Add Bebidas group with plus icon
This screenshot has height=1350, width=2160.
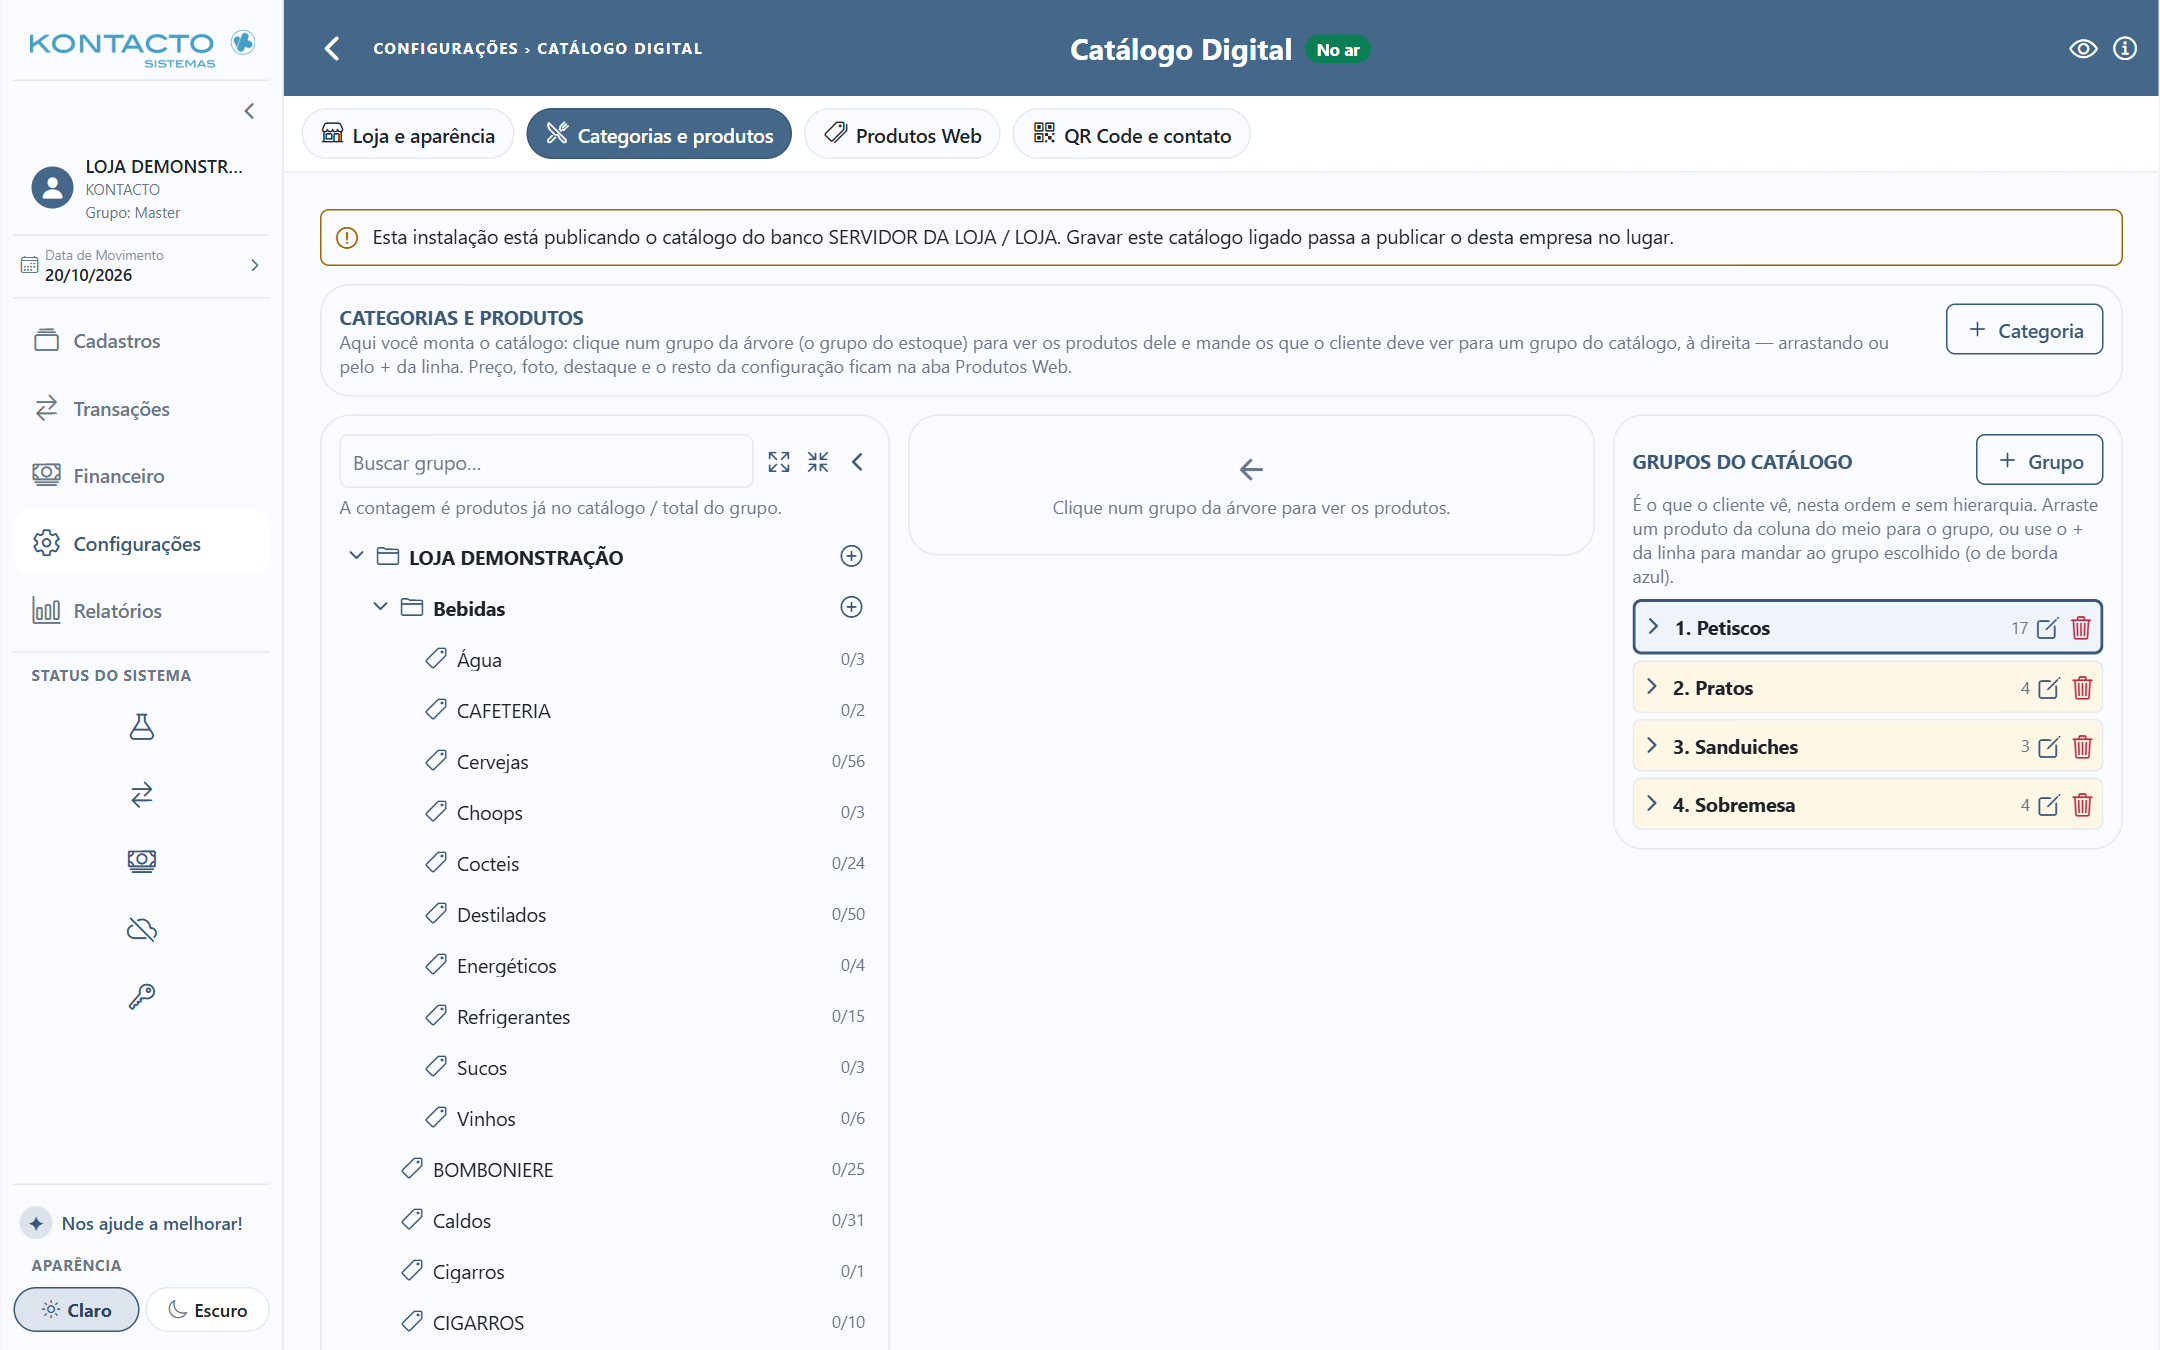click(851, 607)
